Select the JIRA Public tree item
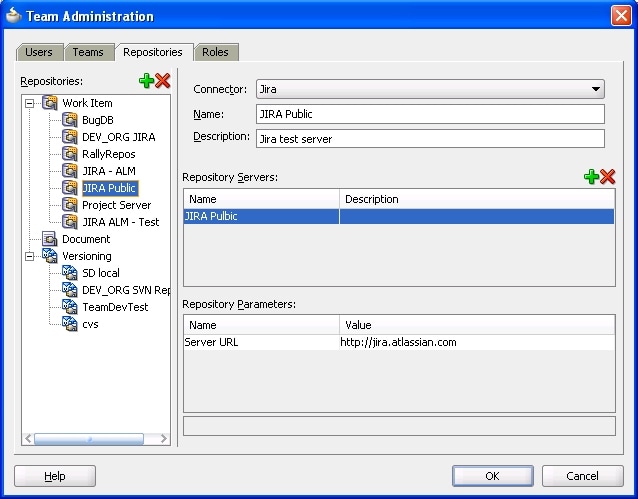This screenshot has height=499, width=638. coord(110,188)
